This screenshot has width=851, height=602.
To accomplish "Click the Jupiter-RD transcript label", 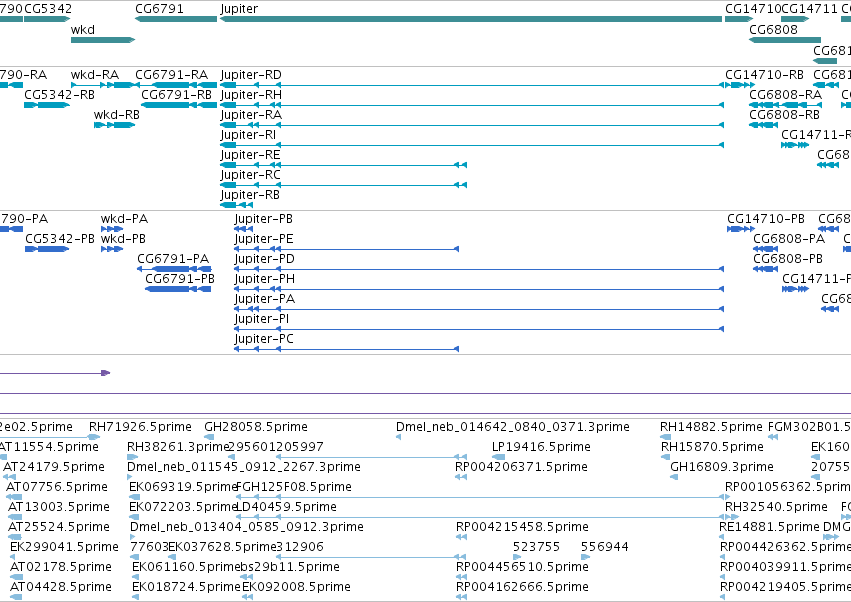I will click(251, 75).
